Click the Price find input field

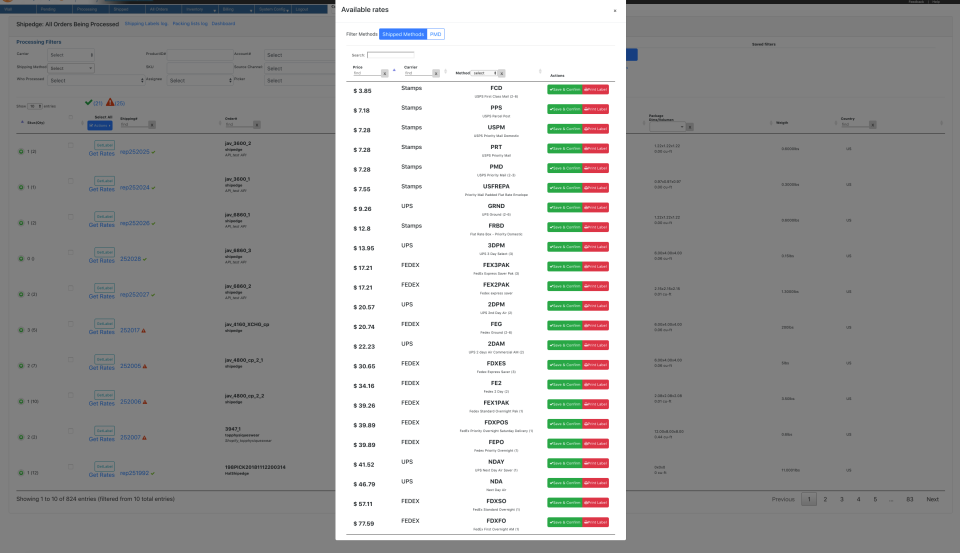point(367,73)
